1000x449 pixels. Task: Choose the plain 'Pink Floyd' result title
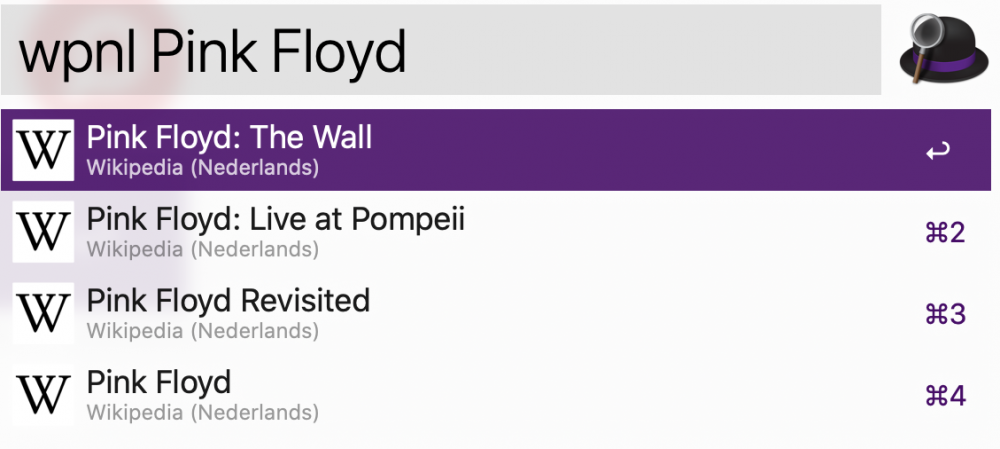point(159,382)
